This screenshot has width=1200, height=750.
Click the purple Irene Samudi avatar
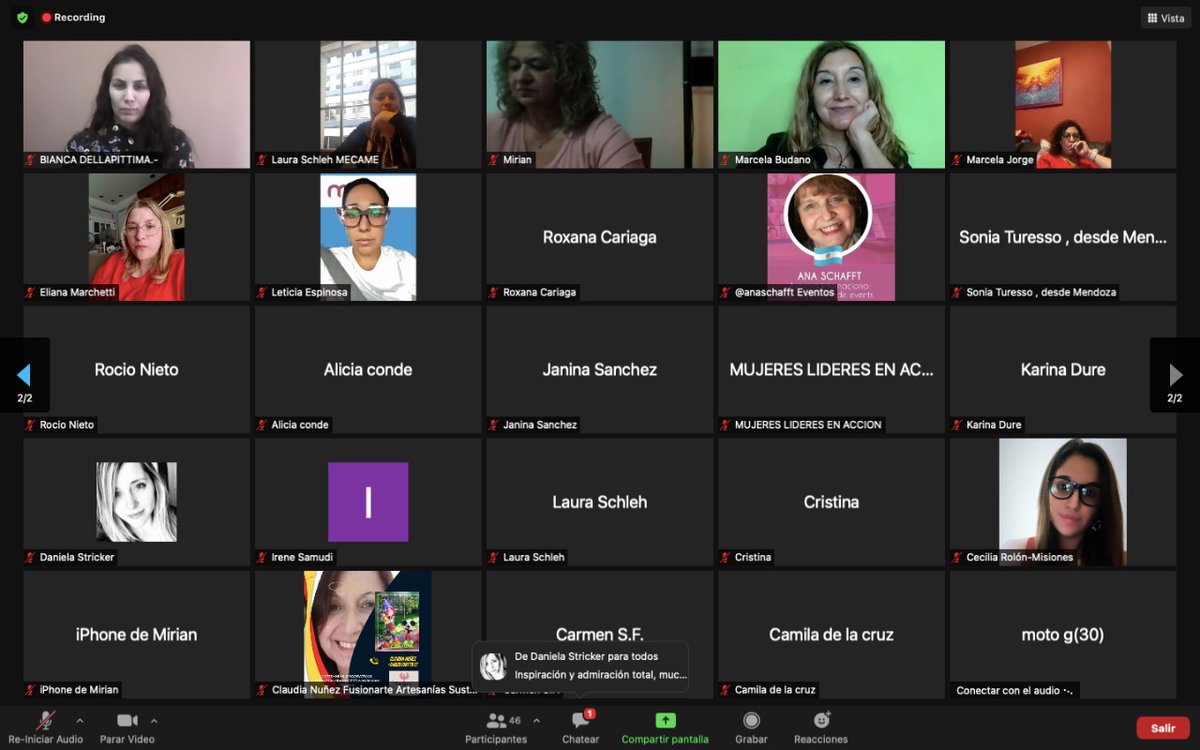(368, 502)
